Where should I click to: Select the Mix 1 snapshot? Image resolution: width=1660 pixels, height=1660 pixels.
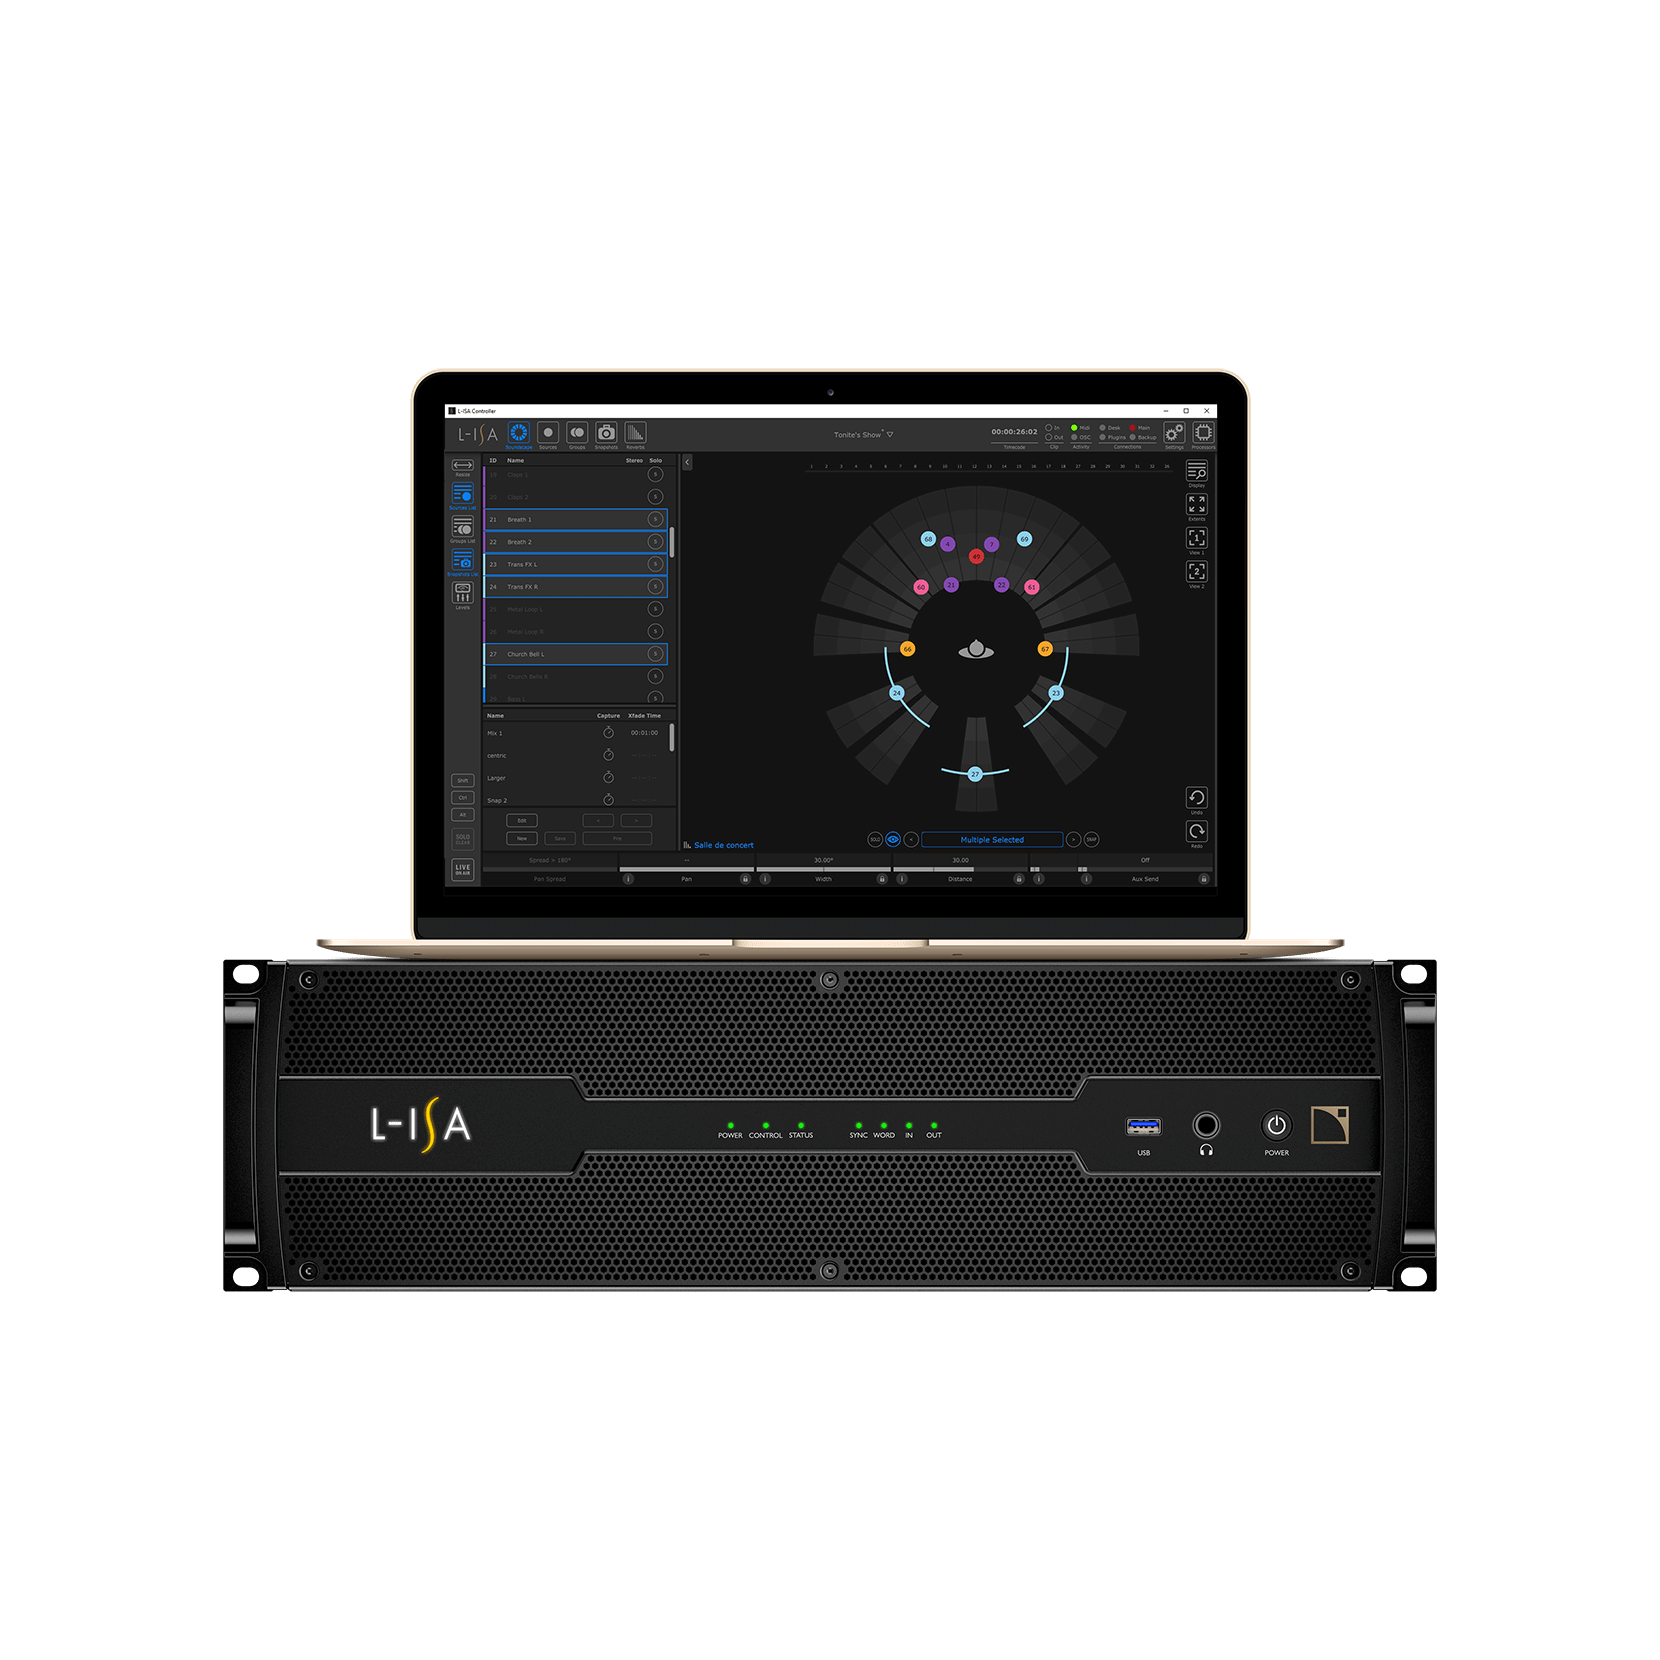574,733
